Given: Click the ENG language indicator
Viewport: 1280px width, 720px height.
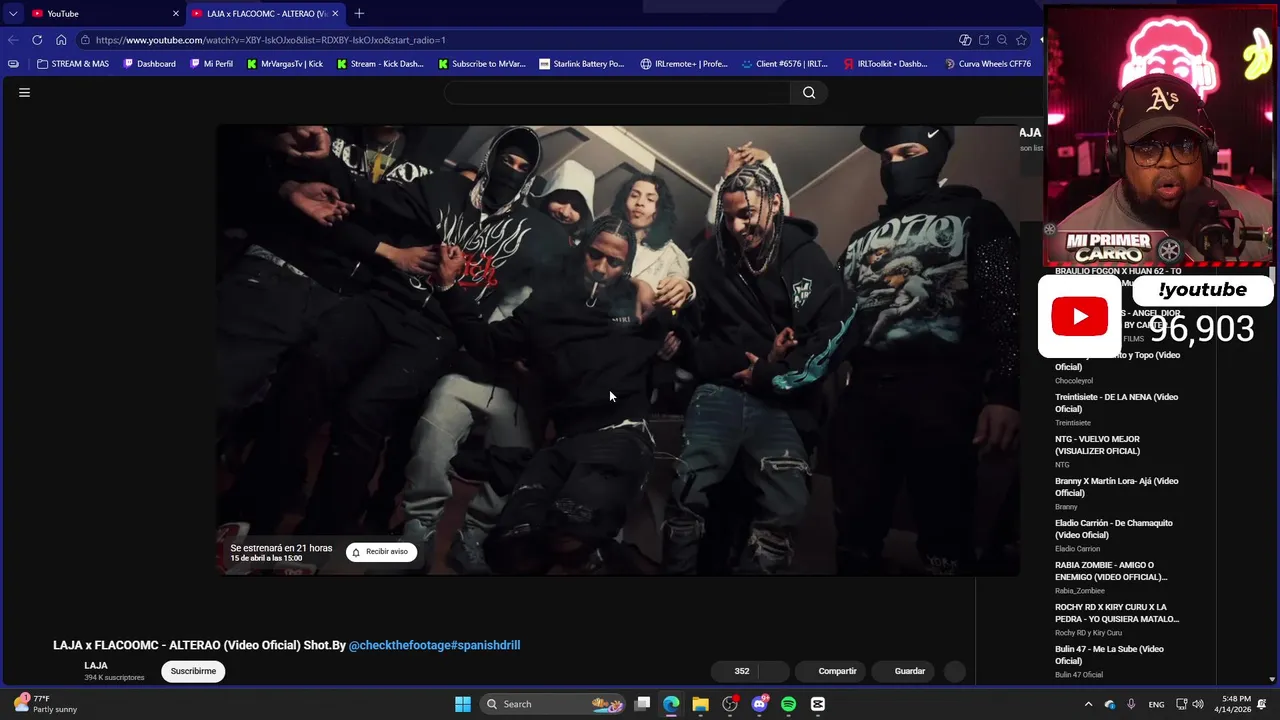Looking at the screenshot, I should tap(1156, 704).
